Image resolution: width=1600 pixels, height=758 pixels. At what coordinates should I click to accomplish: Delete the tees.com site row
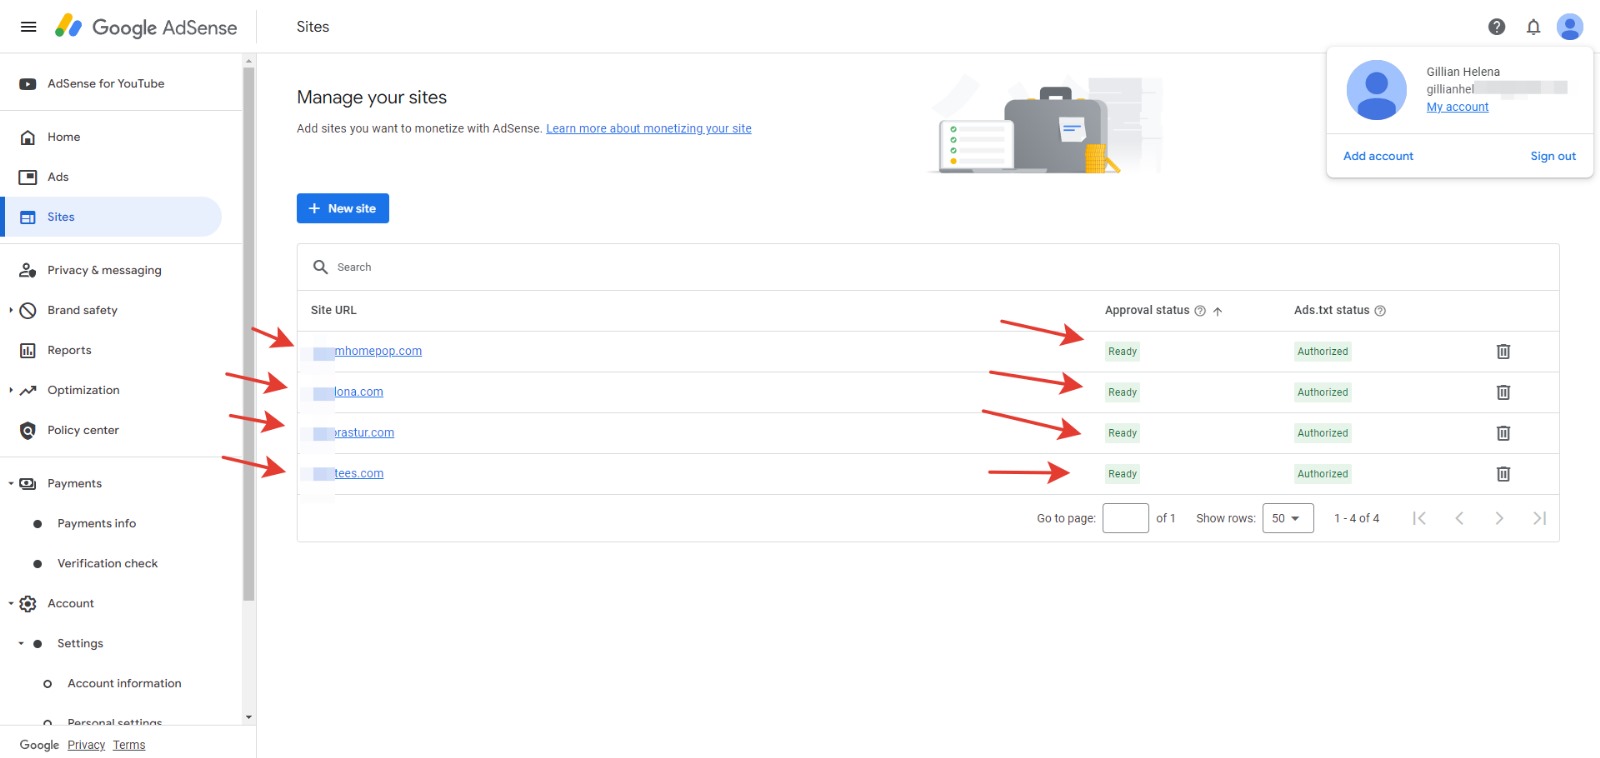[x=1503, y=474]
